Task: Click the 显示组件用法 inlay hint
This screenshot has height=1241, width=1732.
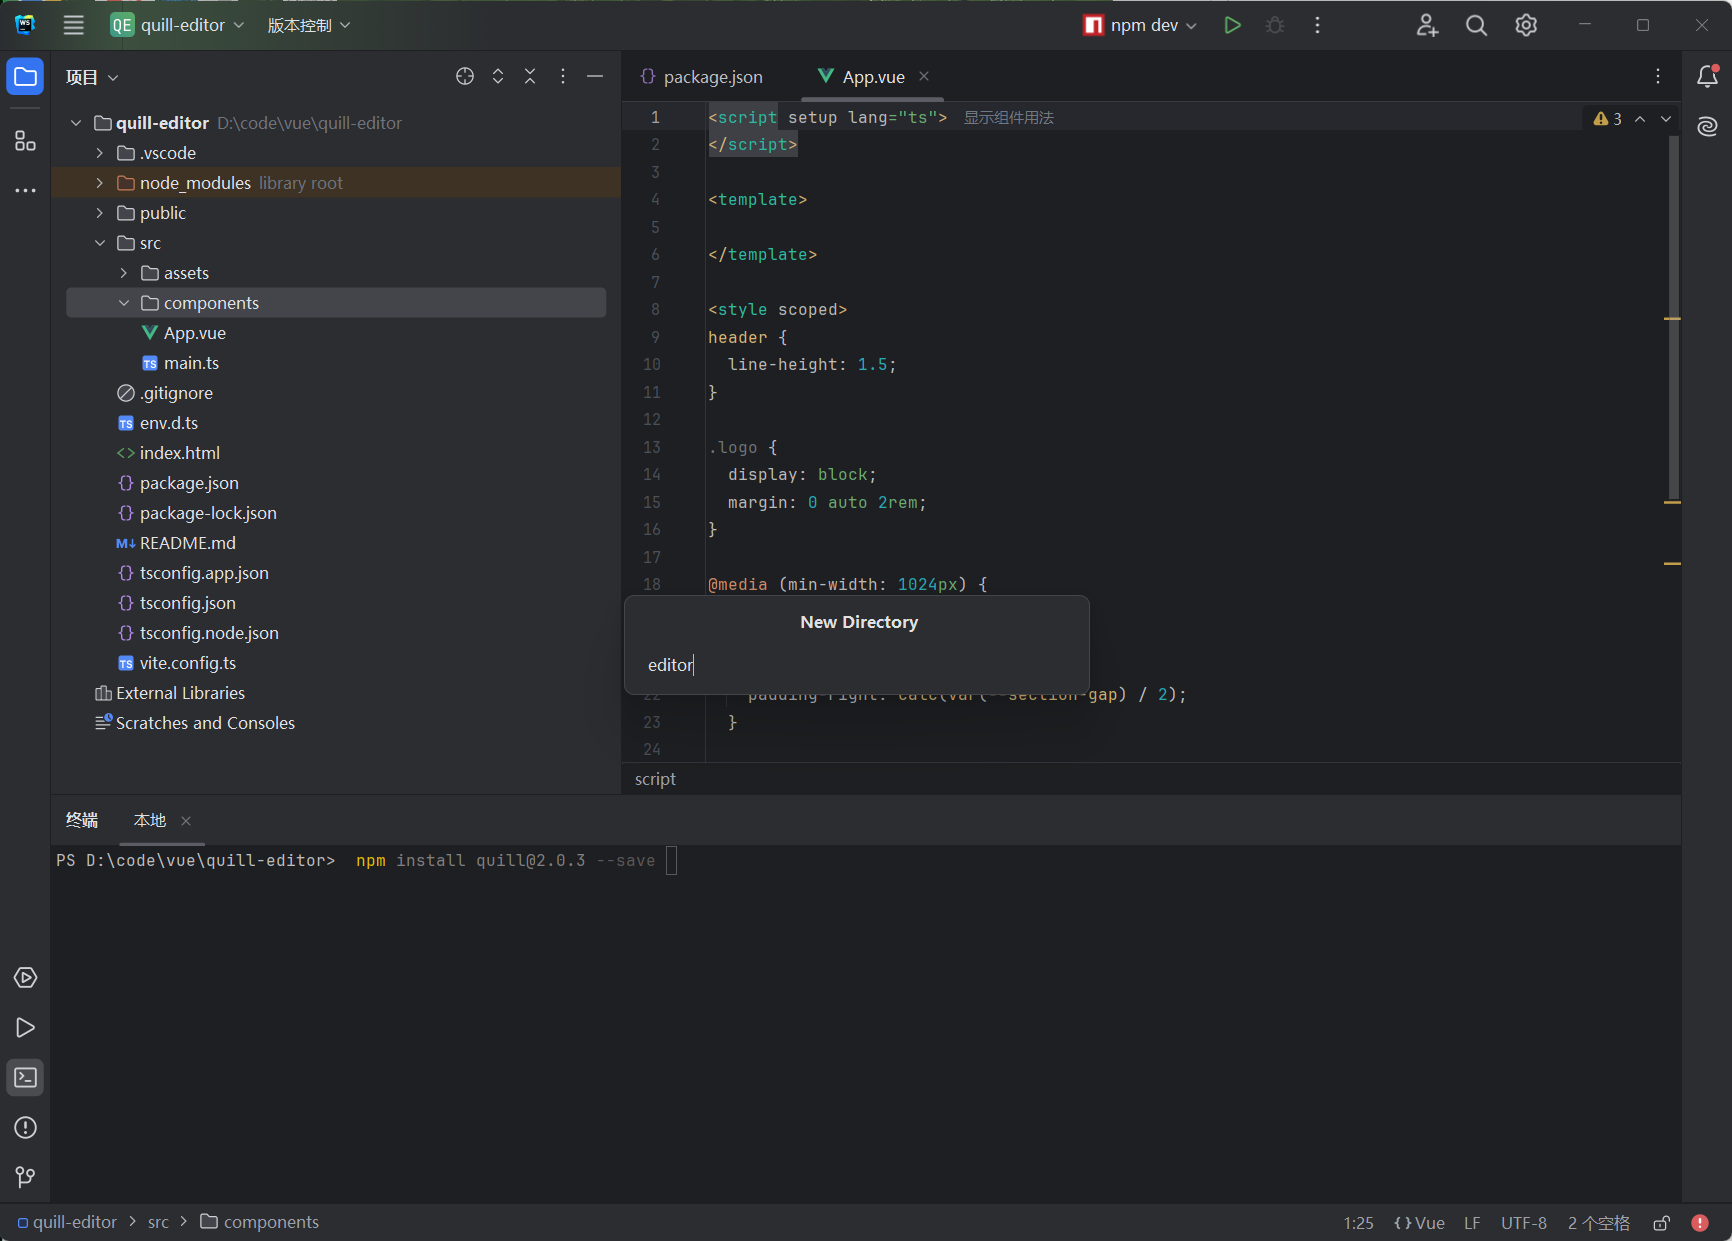Action: (x=1008, y=118)
